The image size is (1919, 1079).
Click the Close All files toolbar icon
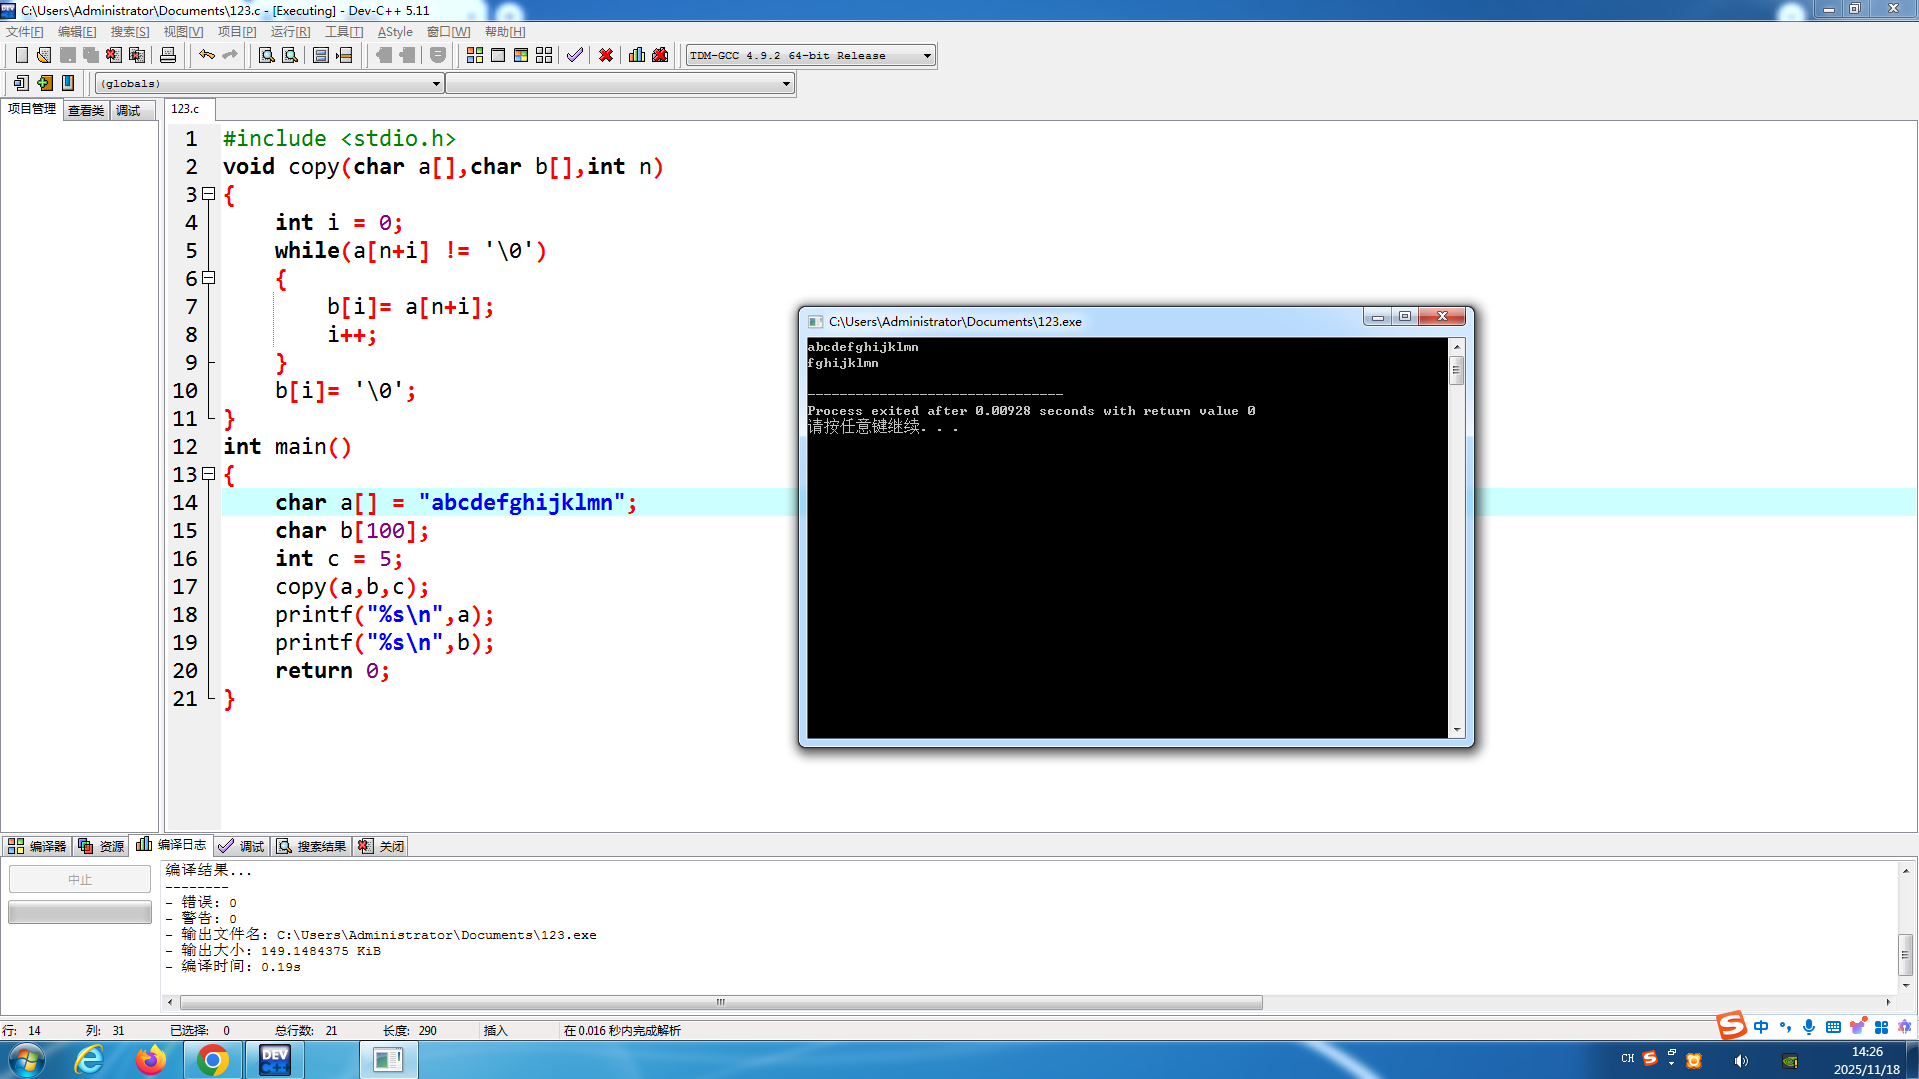(137, 55)
